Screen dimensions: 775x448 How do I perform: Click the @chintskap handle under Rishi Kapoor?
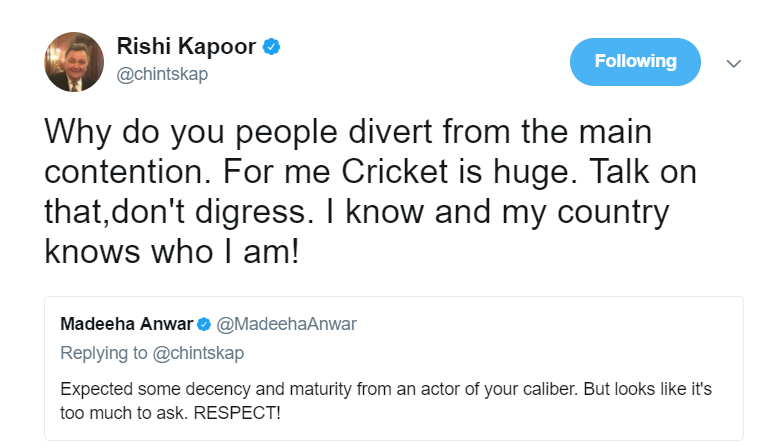(163, 75)
